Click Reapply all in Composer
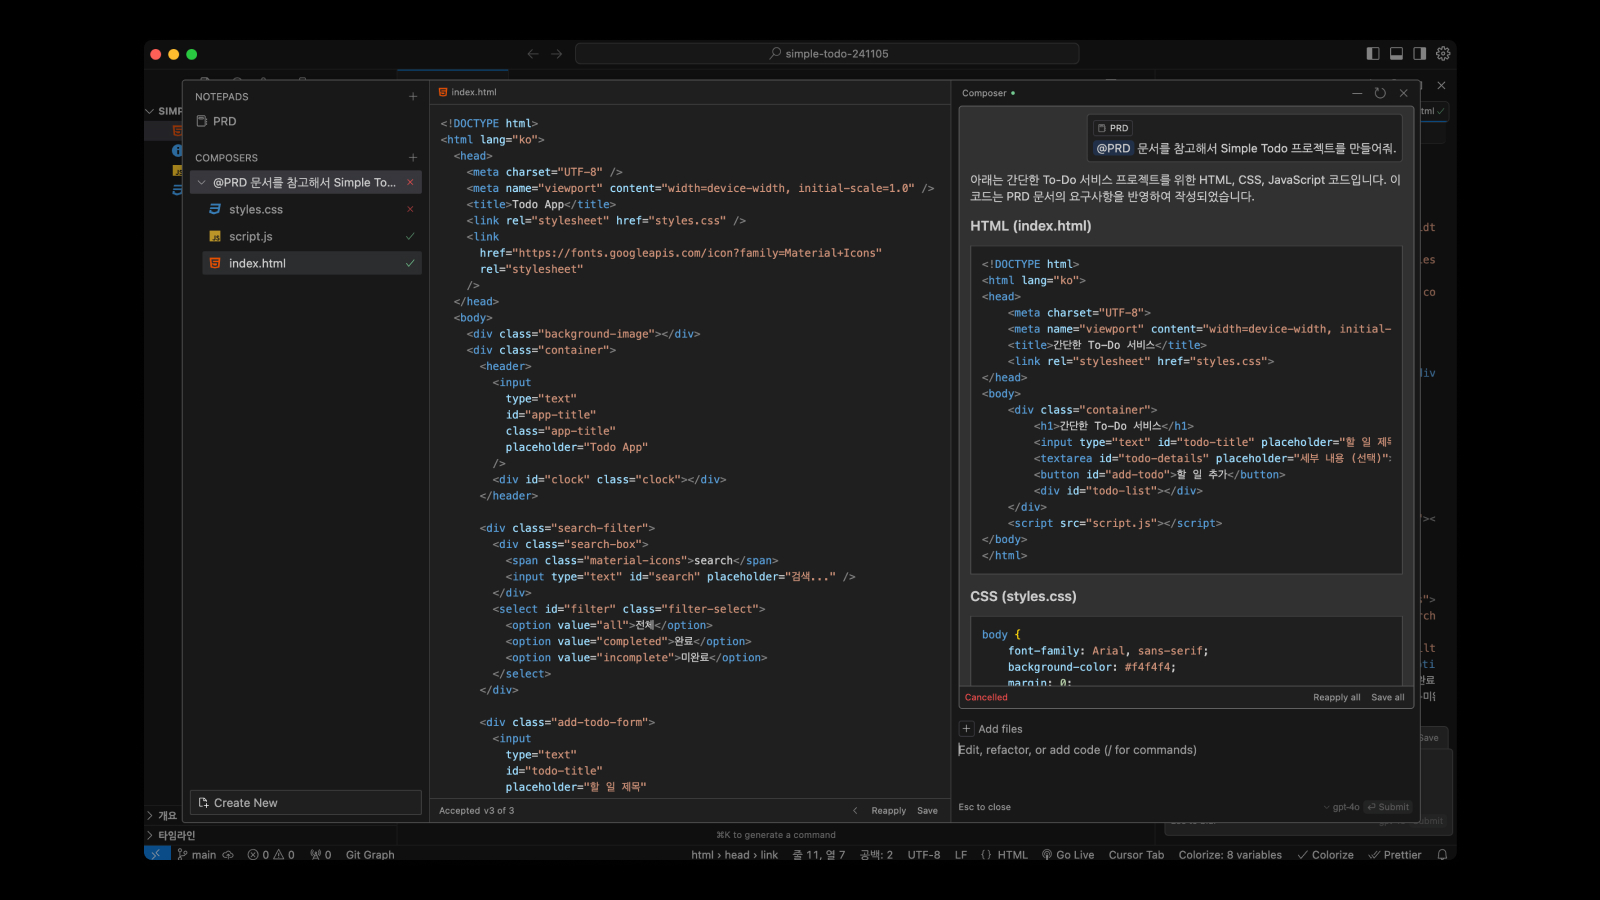1600x900 pixels. pyautogui.click(x=1336, y=698)
